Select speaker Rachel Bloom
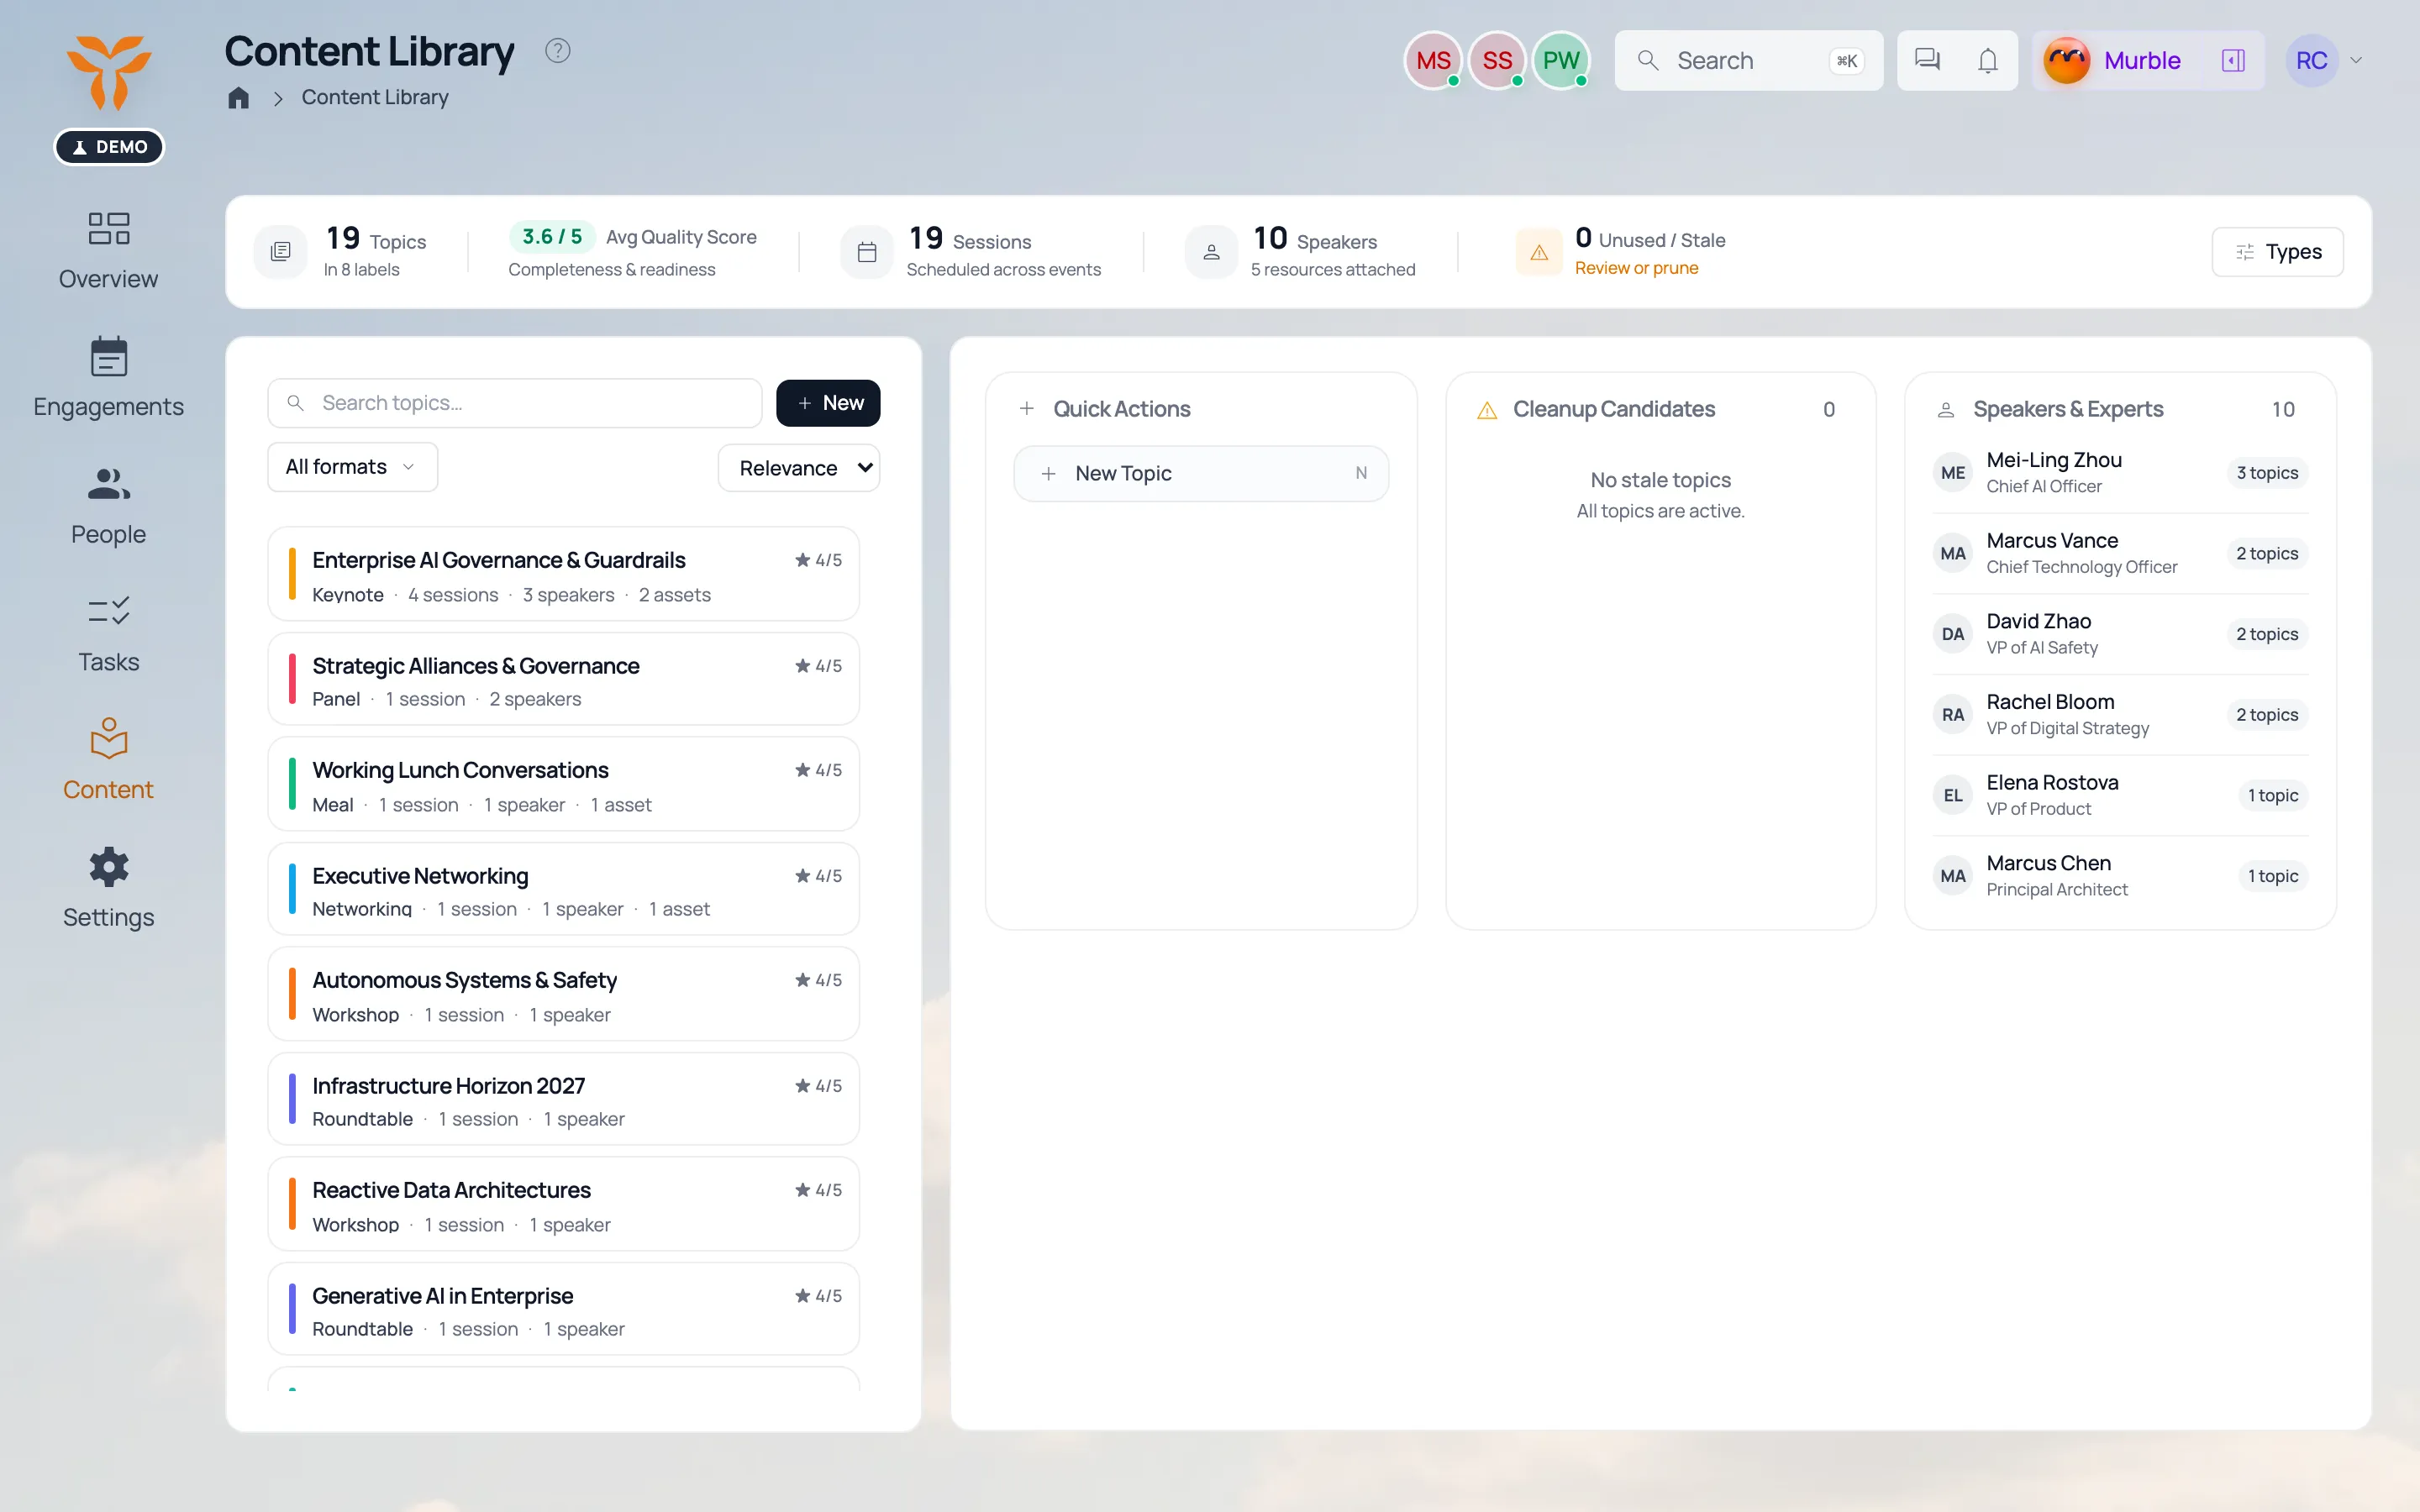This screenshot has width=2420, height=1512. [2120, 715]
